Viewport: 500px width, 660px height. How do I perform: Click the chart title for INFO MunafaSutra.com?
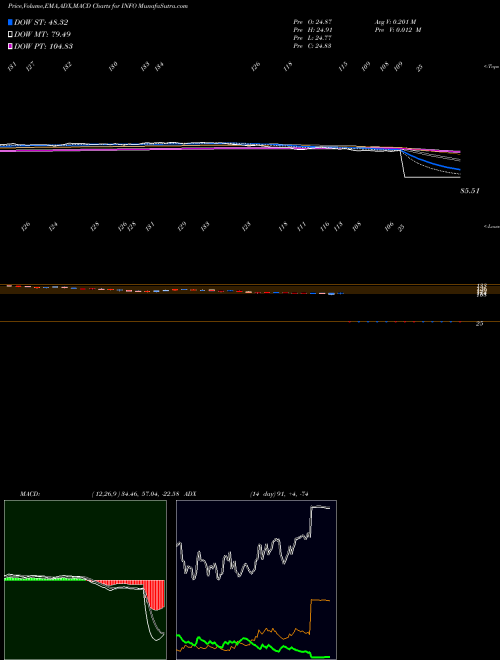click(x=98, y=6)
